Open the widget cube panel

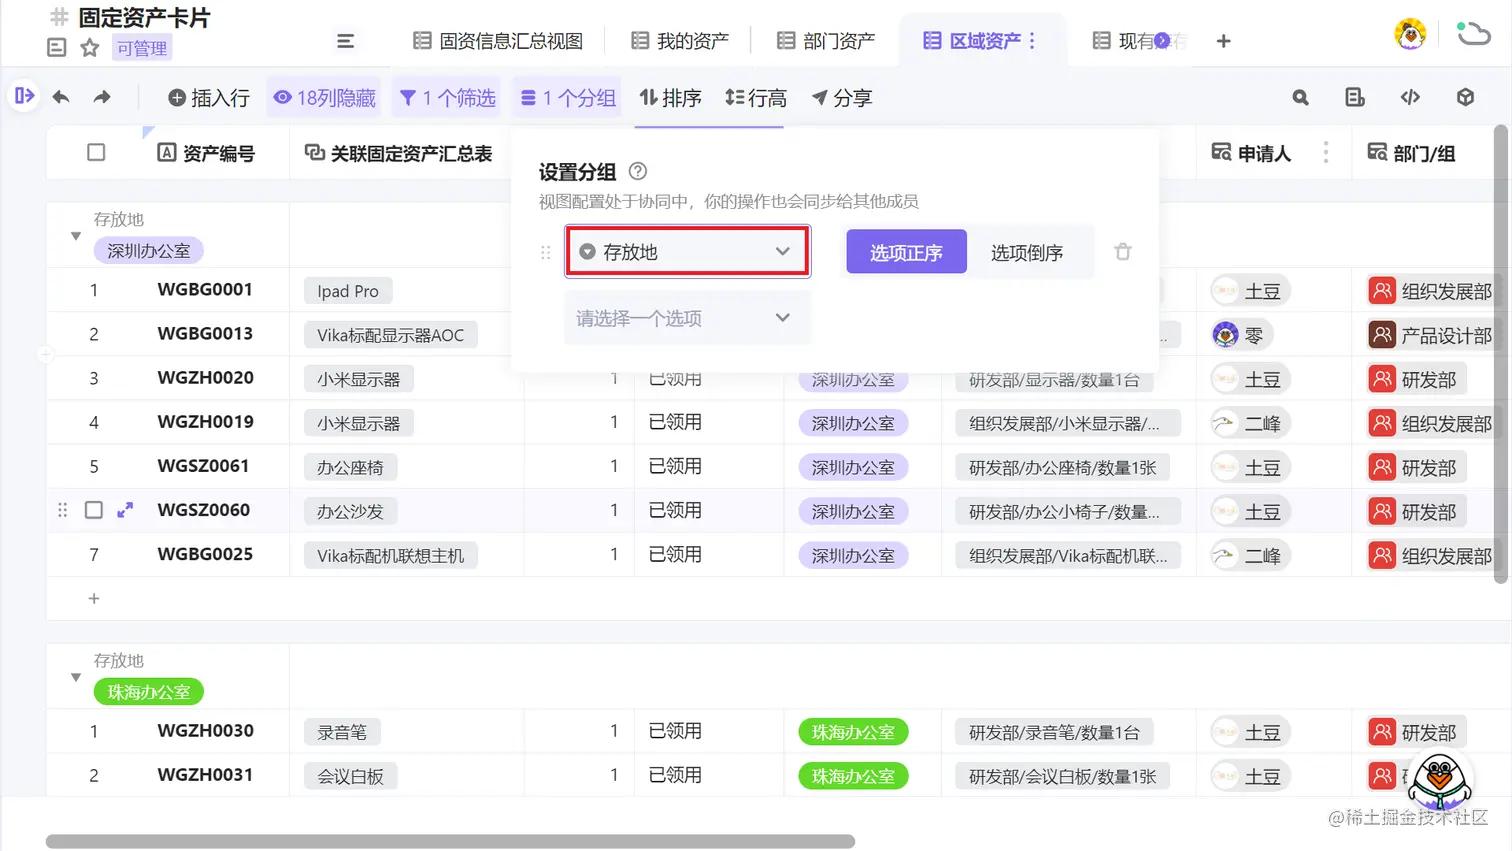pyautogui.click(x=1465, y=97)
